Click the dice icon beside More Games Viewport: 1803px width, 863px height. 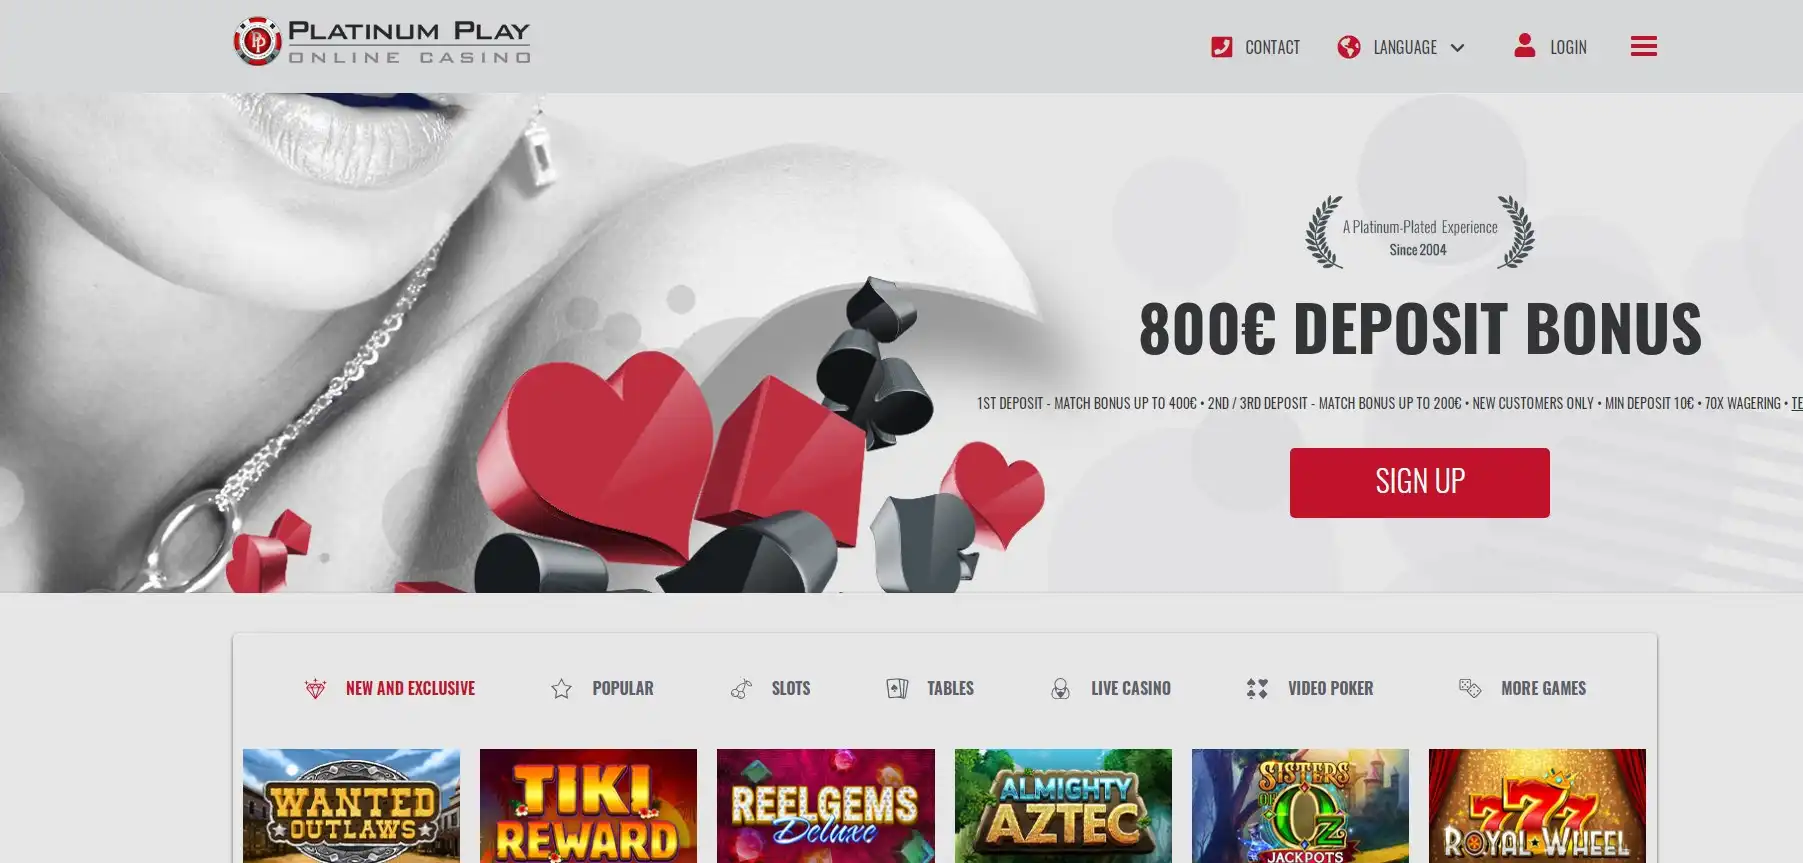pos(1469,688)
